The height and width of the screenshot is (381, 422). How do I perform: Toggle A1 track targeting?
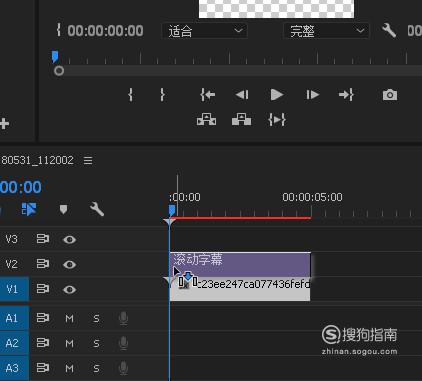(x=14, y=318)
